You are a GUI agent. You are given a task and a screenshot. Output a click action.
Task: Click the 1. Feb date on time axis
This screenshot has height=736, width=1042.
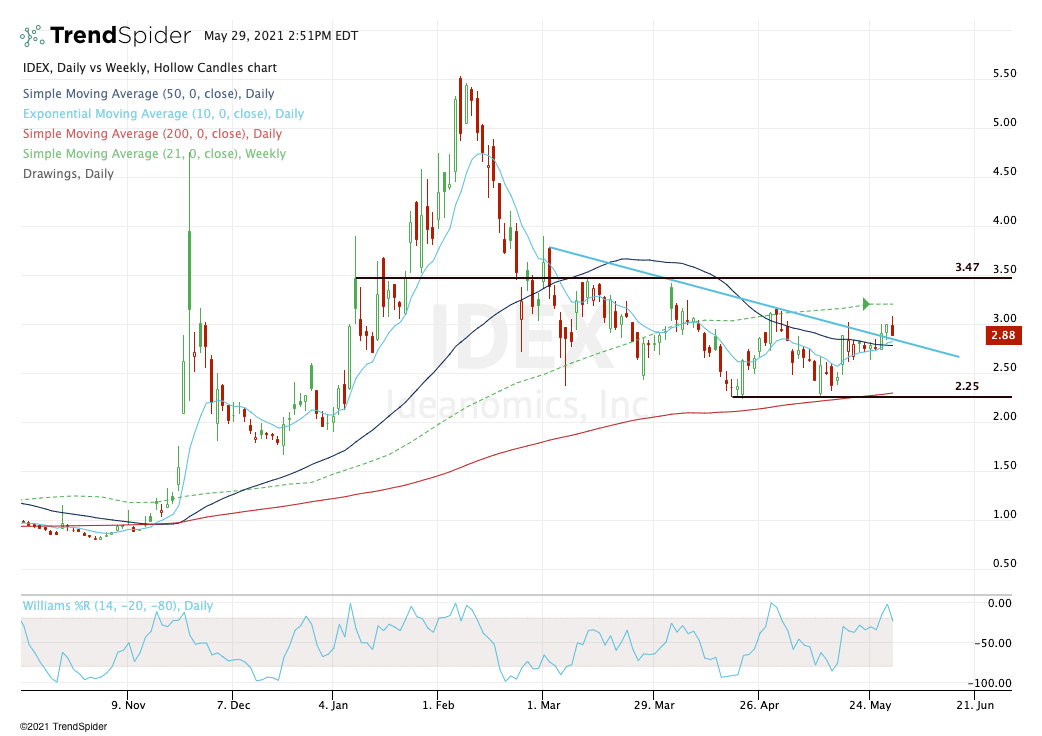pos(438,706)
